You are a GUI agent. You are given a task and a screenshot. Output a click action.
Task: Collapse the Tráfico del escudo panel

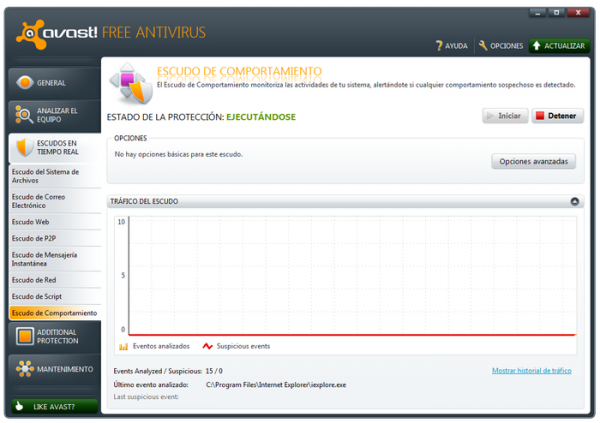point(575,201)
